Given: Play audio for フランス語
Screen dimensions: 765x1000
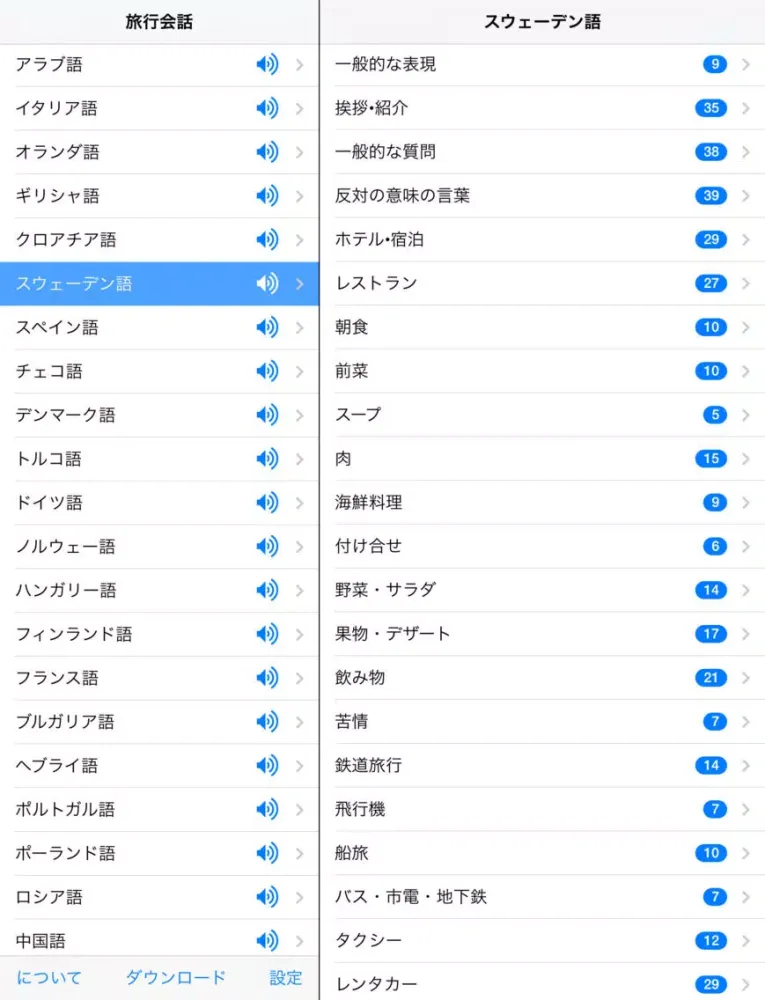Looking at the screenshot, I should click(x=267, y=678).
